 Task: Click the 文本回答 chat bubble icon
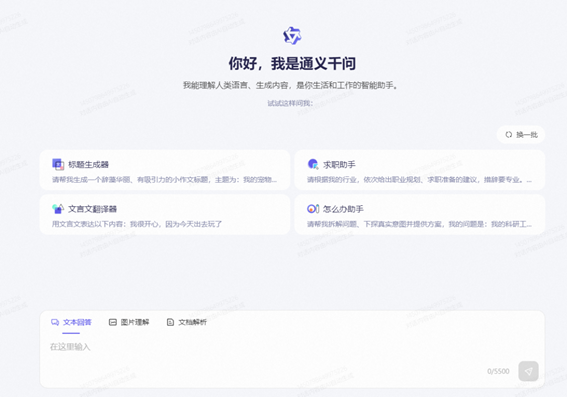click(55, 322)
